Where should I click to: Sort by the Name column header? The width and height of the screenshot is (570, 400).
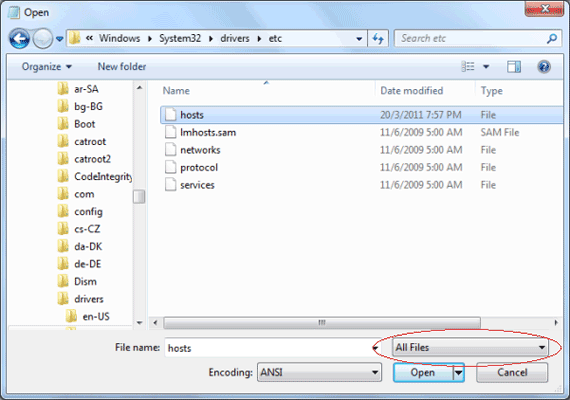[x=176, y=91]
